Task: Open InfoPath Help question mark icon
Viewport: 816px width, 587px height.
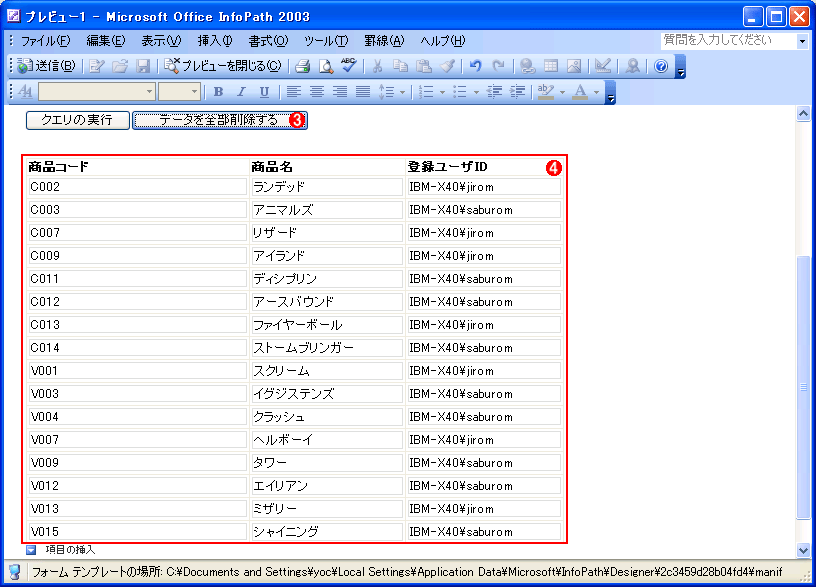Action: coord(661,66)
